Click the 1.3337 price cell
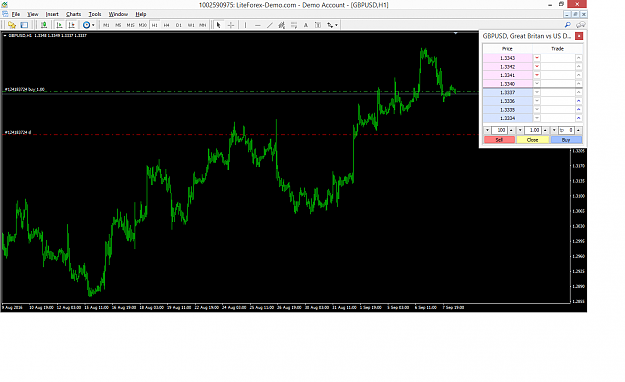Image resolution: width=625 pixels, height=382 pixels. 507,93
